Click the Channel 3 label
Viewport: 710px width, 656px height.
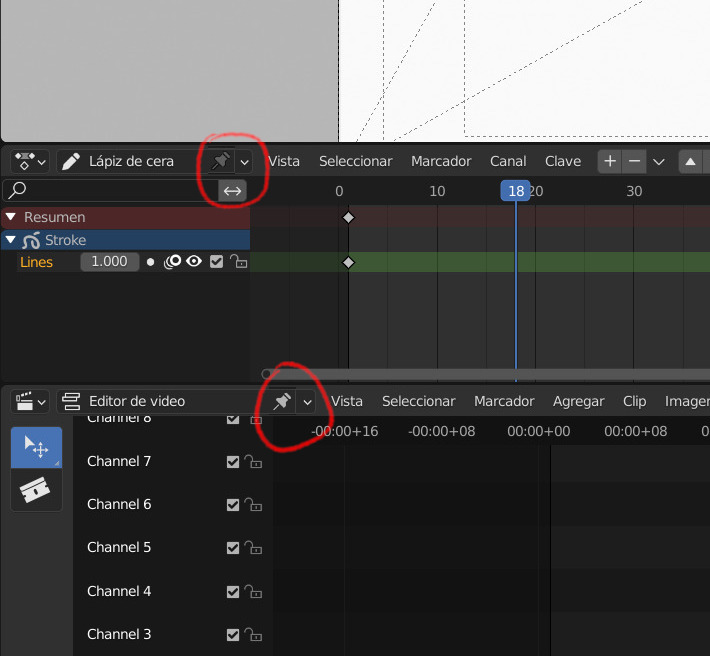tap(119, 634)
